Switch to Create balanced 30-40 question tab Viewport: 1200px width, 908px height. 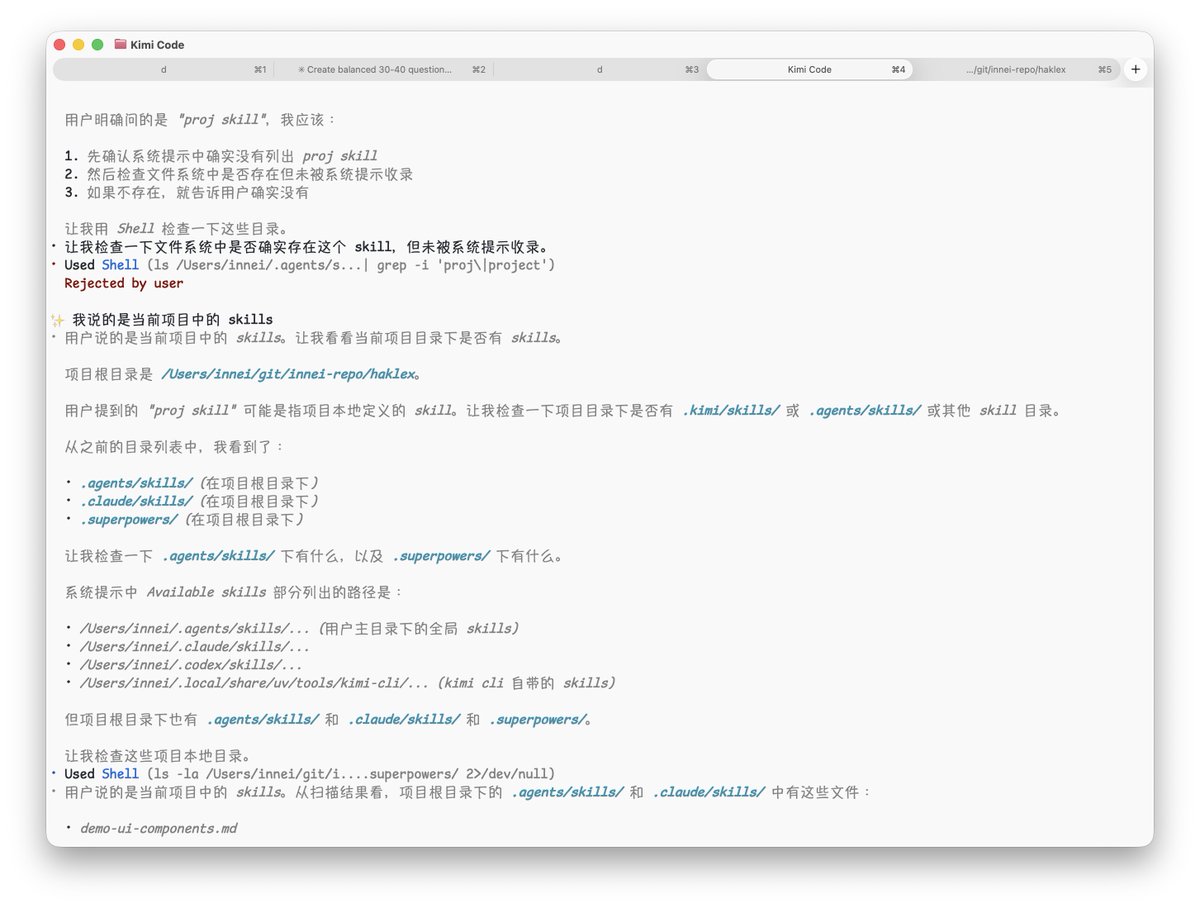384,70
